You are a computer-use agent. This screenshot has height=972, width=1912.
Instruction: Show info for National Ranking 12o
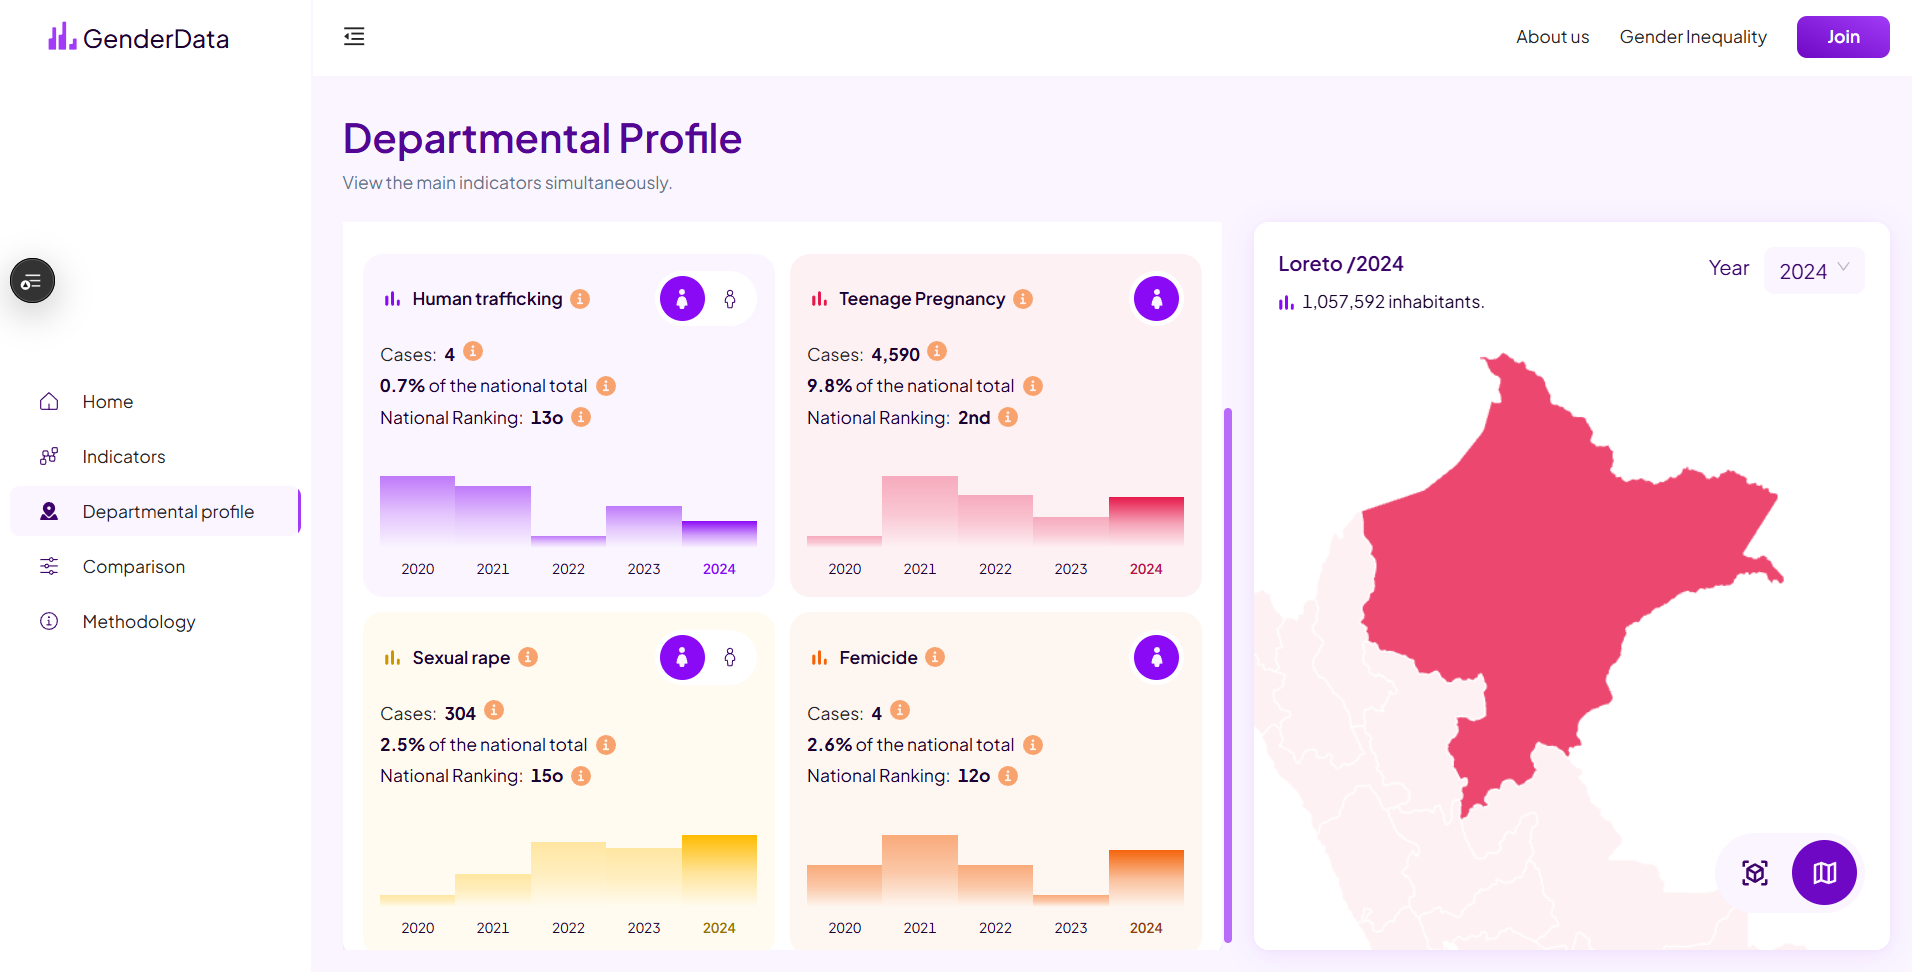point(1008,776)
